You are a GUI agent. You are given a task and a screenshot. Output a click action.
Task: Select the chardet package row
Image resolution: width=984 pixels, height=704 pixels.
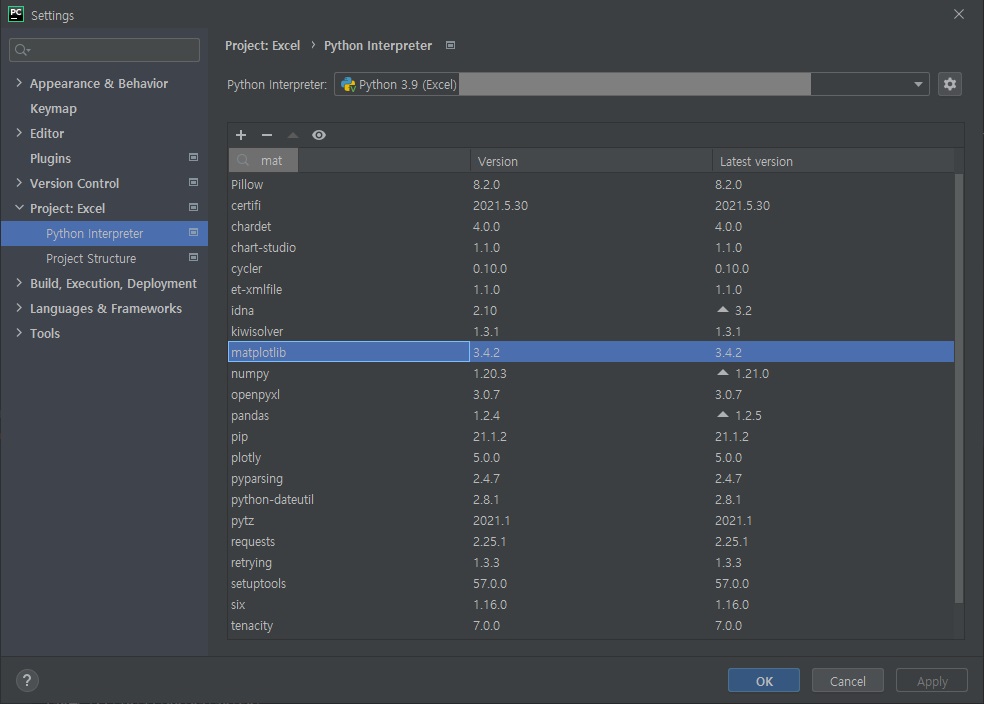click(x=591, y=227)
